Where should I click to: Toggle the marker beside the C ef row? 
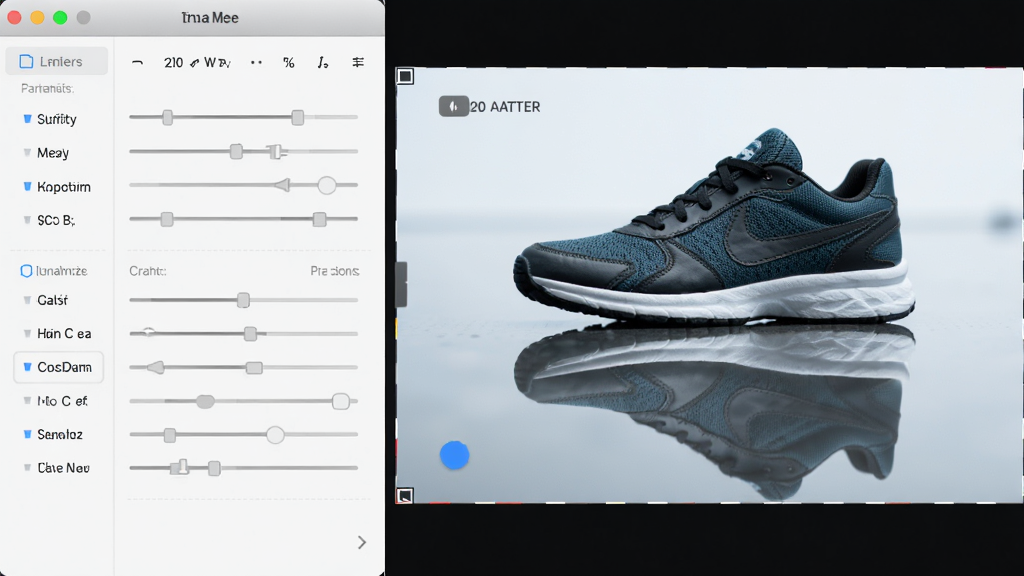point(27,401)
